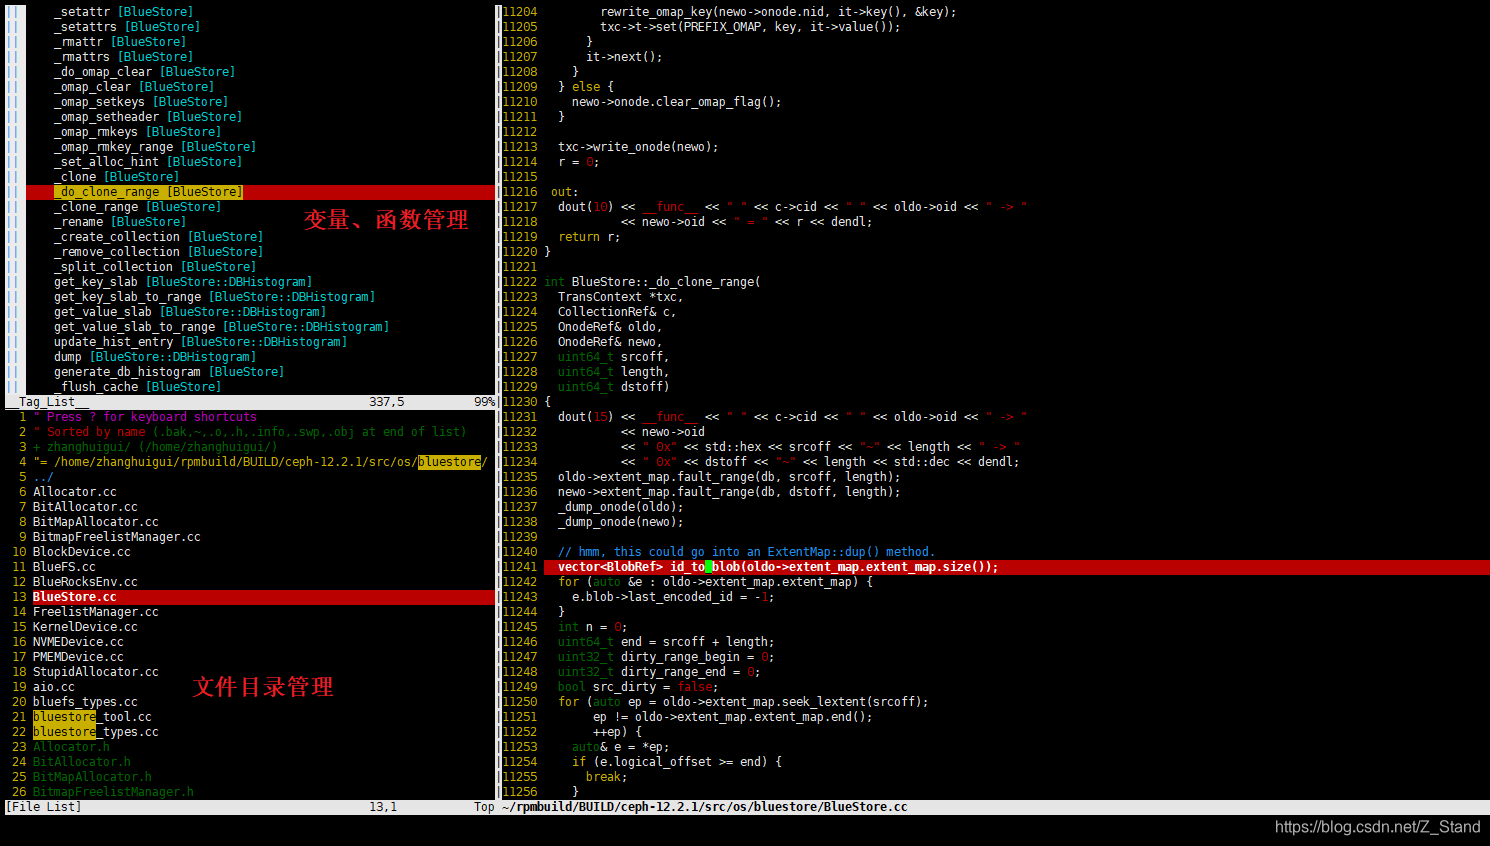Select the _omap_setkeys tag
This screenshot has width=1490, height=846.
click(x=141, y=102)
